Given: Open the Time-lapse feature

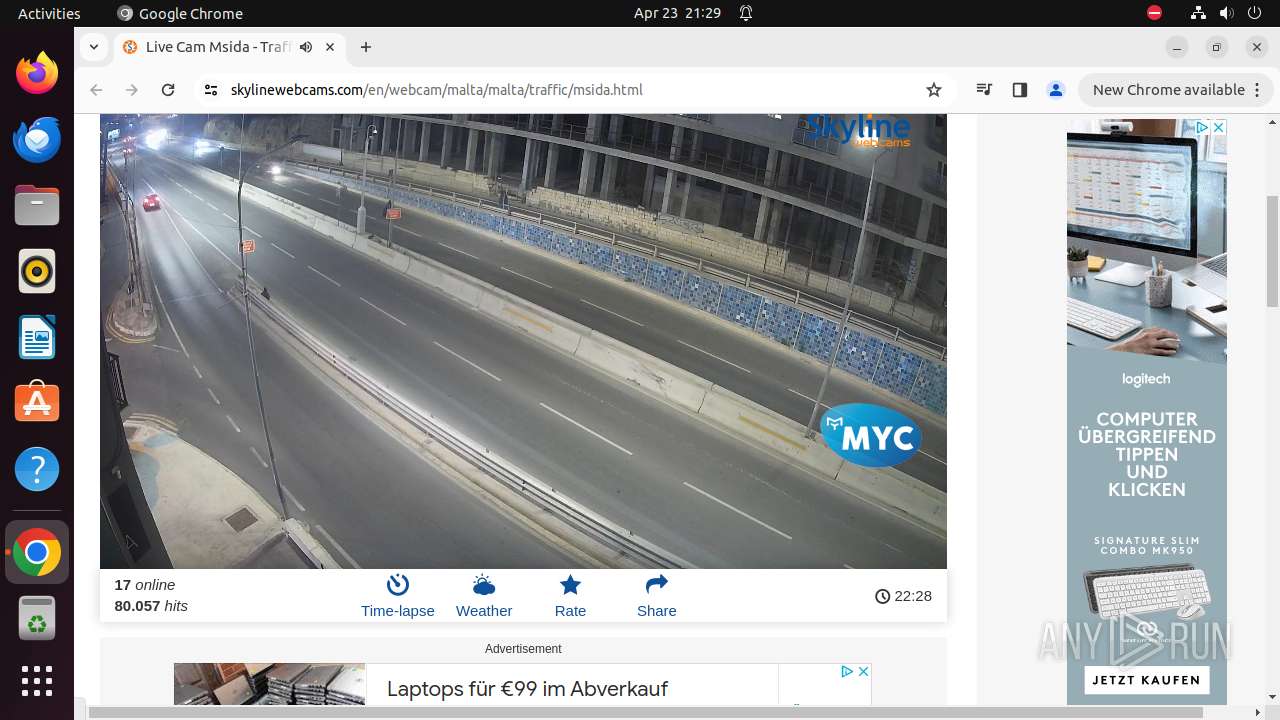Looking at the screenshot, I should [x=398, y=596].
